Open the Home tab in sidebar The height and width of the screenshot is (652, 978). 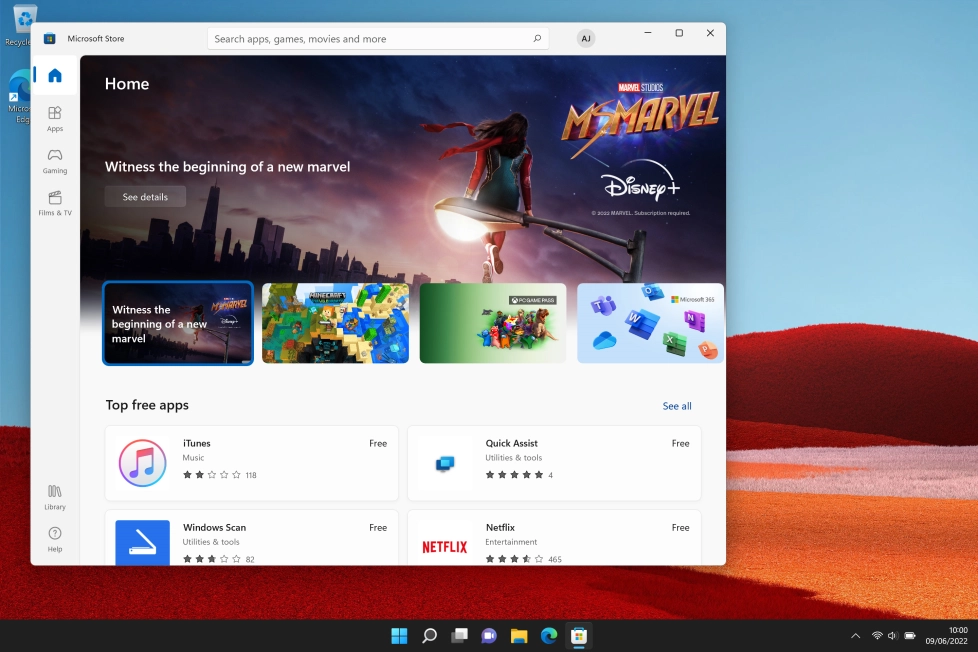click(x=55, y=76)
